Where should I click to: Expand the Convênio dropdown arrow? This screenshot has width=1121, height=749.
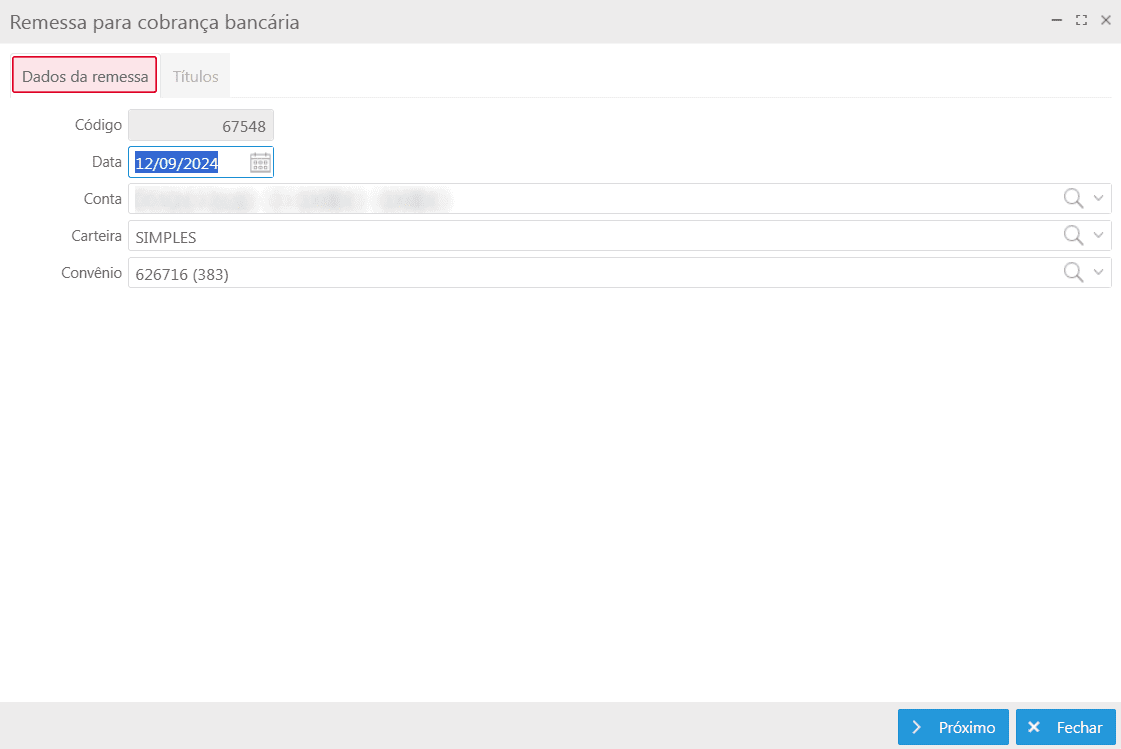coord(1099,273)
